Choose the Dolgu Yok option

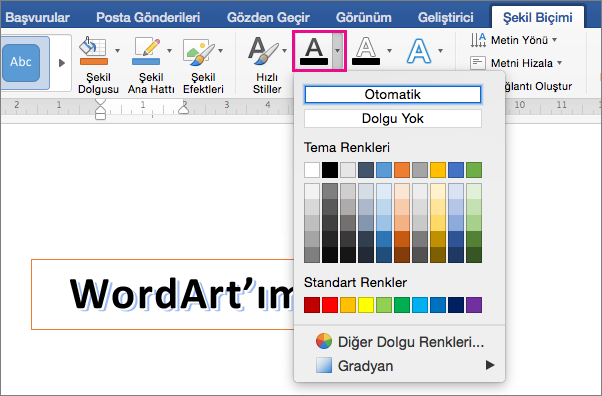click(x=393, y=119)
